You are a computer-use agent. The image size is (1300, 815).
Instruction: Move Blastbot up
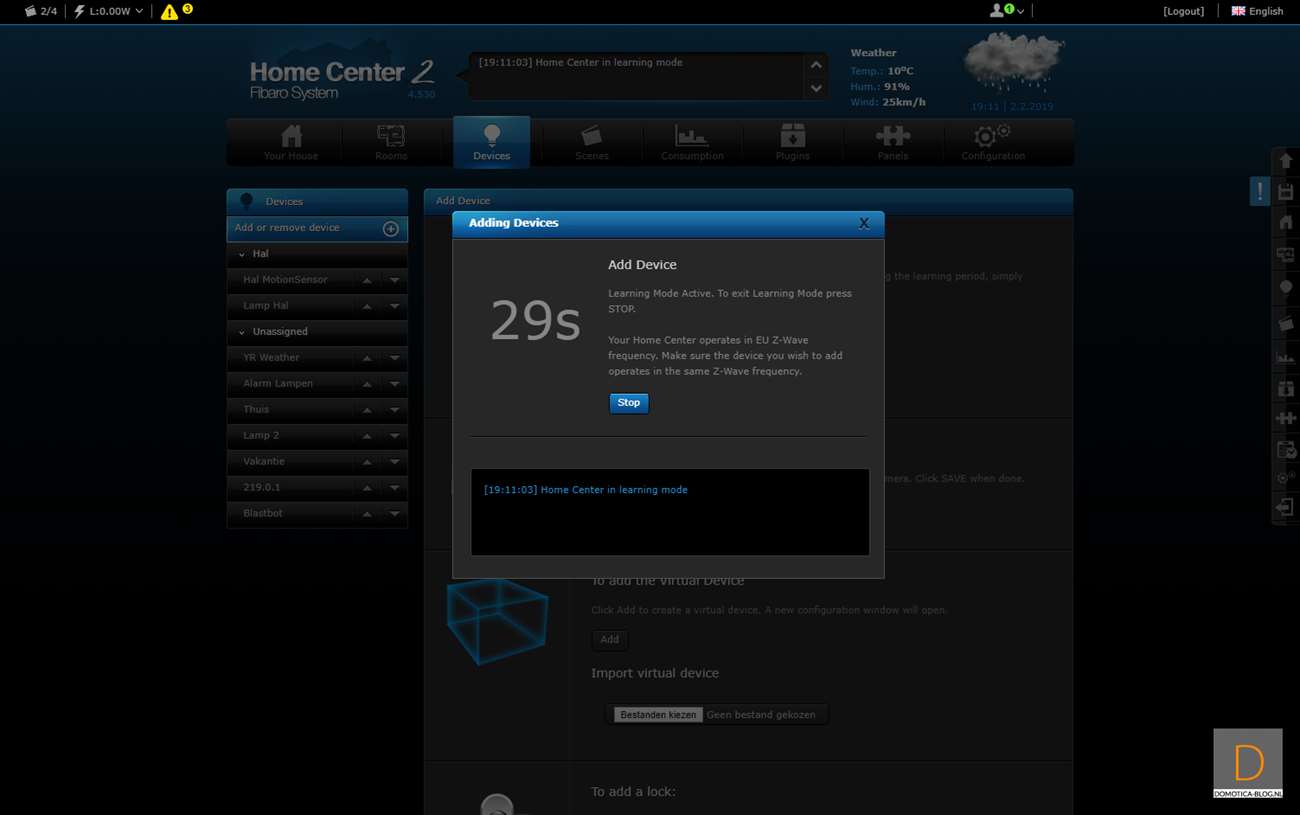[x=367, y=514]
